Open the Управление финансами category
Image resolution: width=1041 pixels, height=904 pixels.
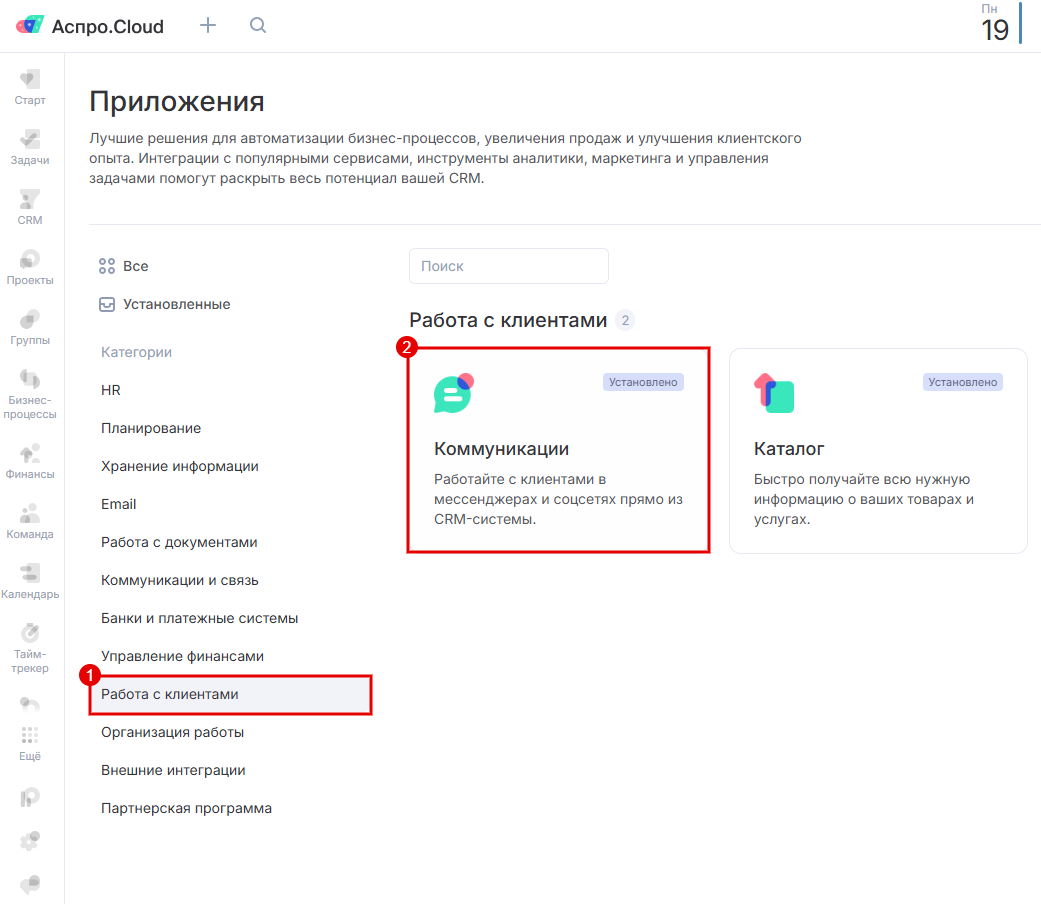[x=182, y=656]
